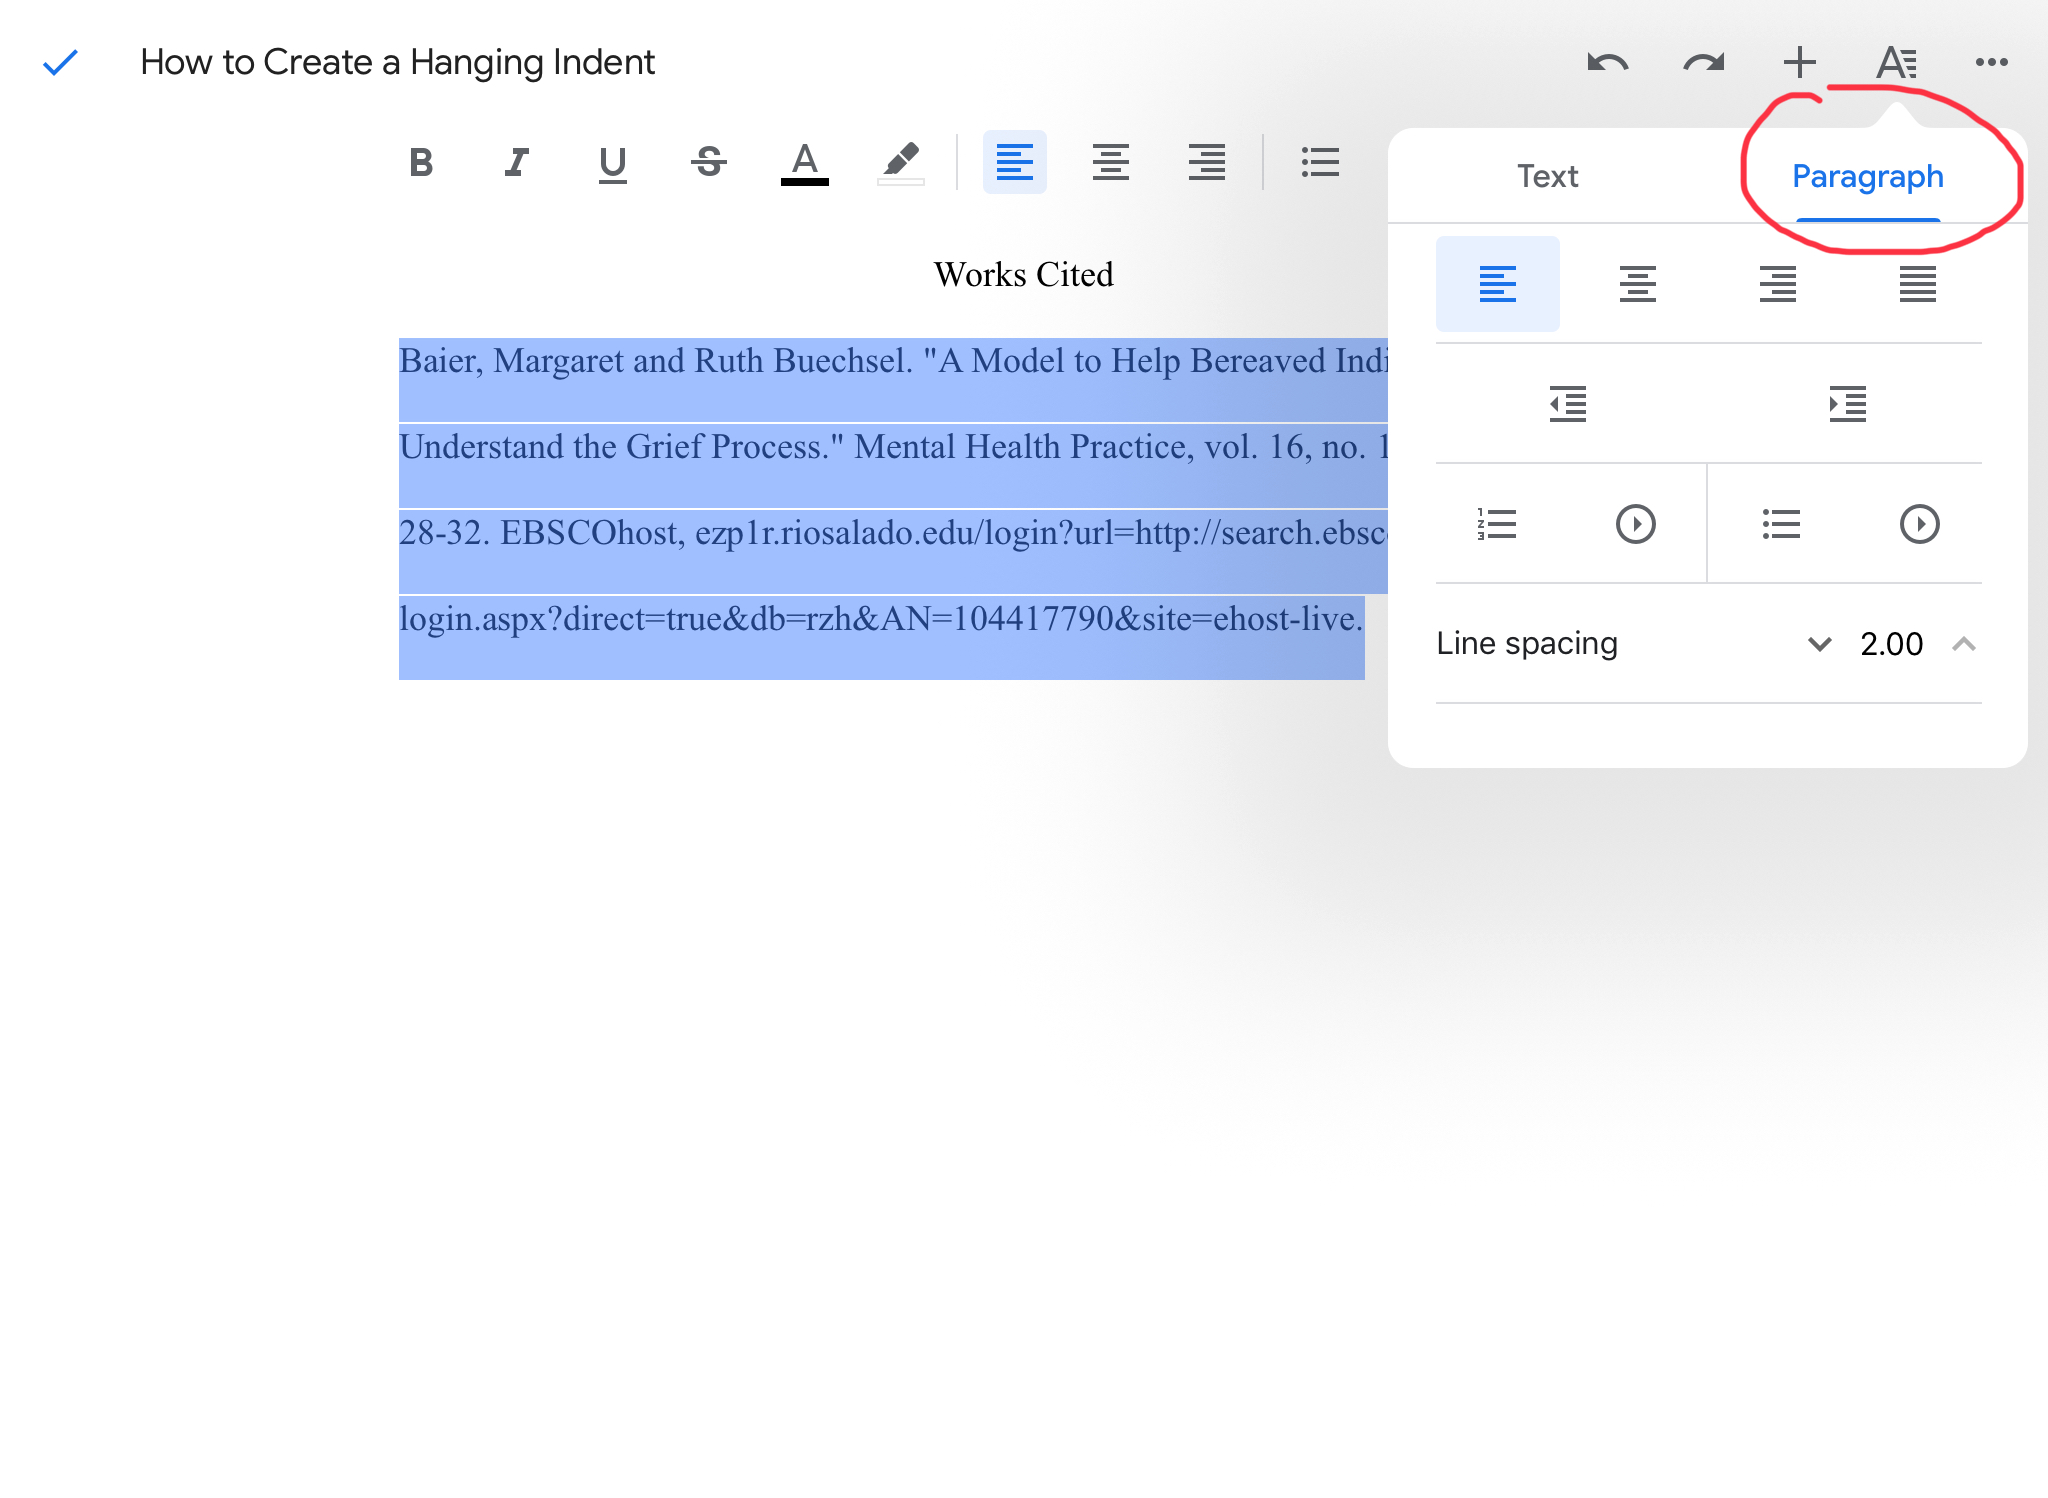
Task: Open numbered list style options
Action: pos(1636,524)
